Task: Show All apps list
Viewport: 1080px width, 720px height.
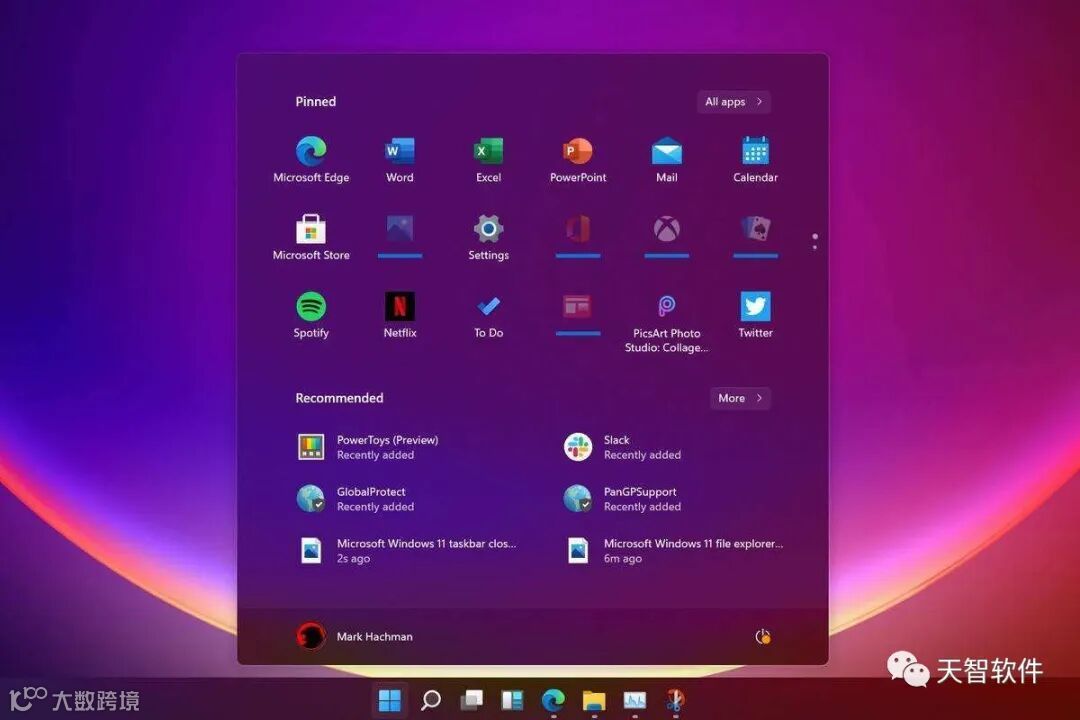Action: (733, 102)
